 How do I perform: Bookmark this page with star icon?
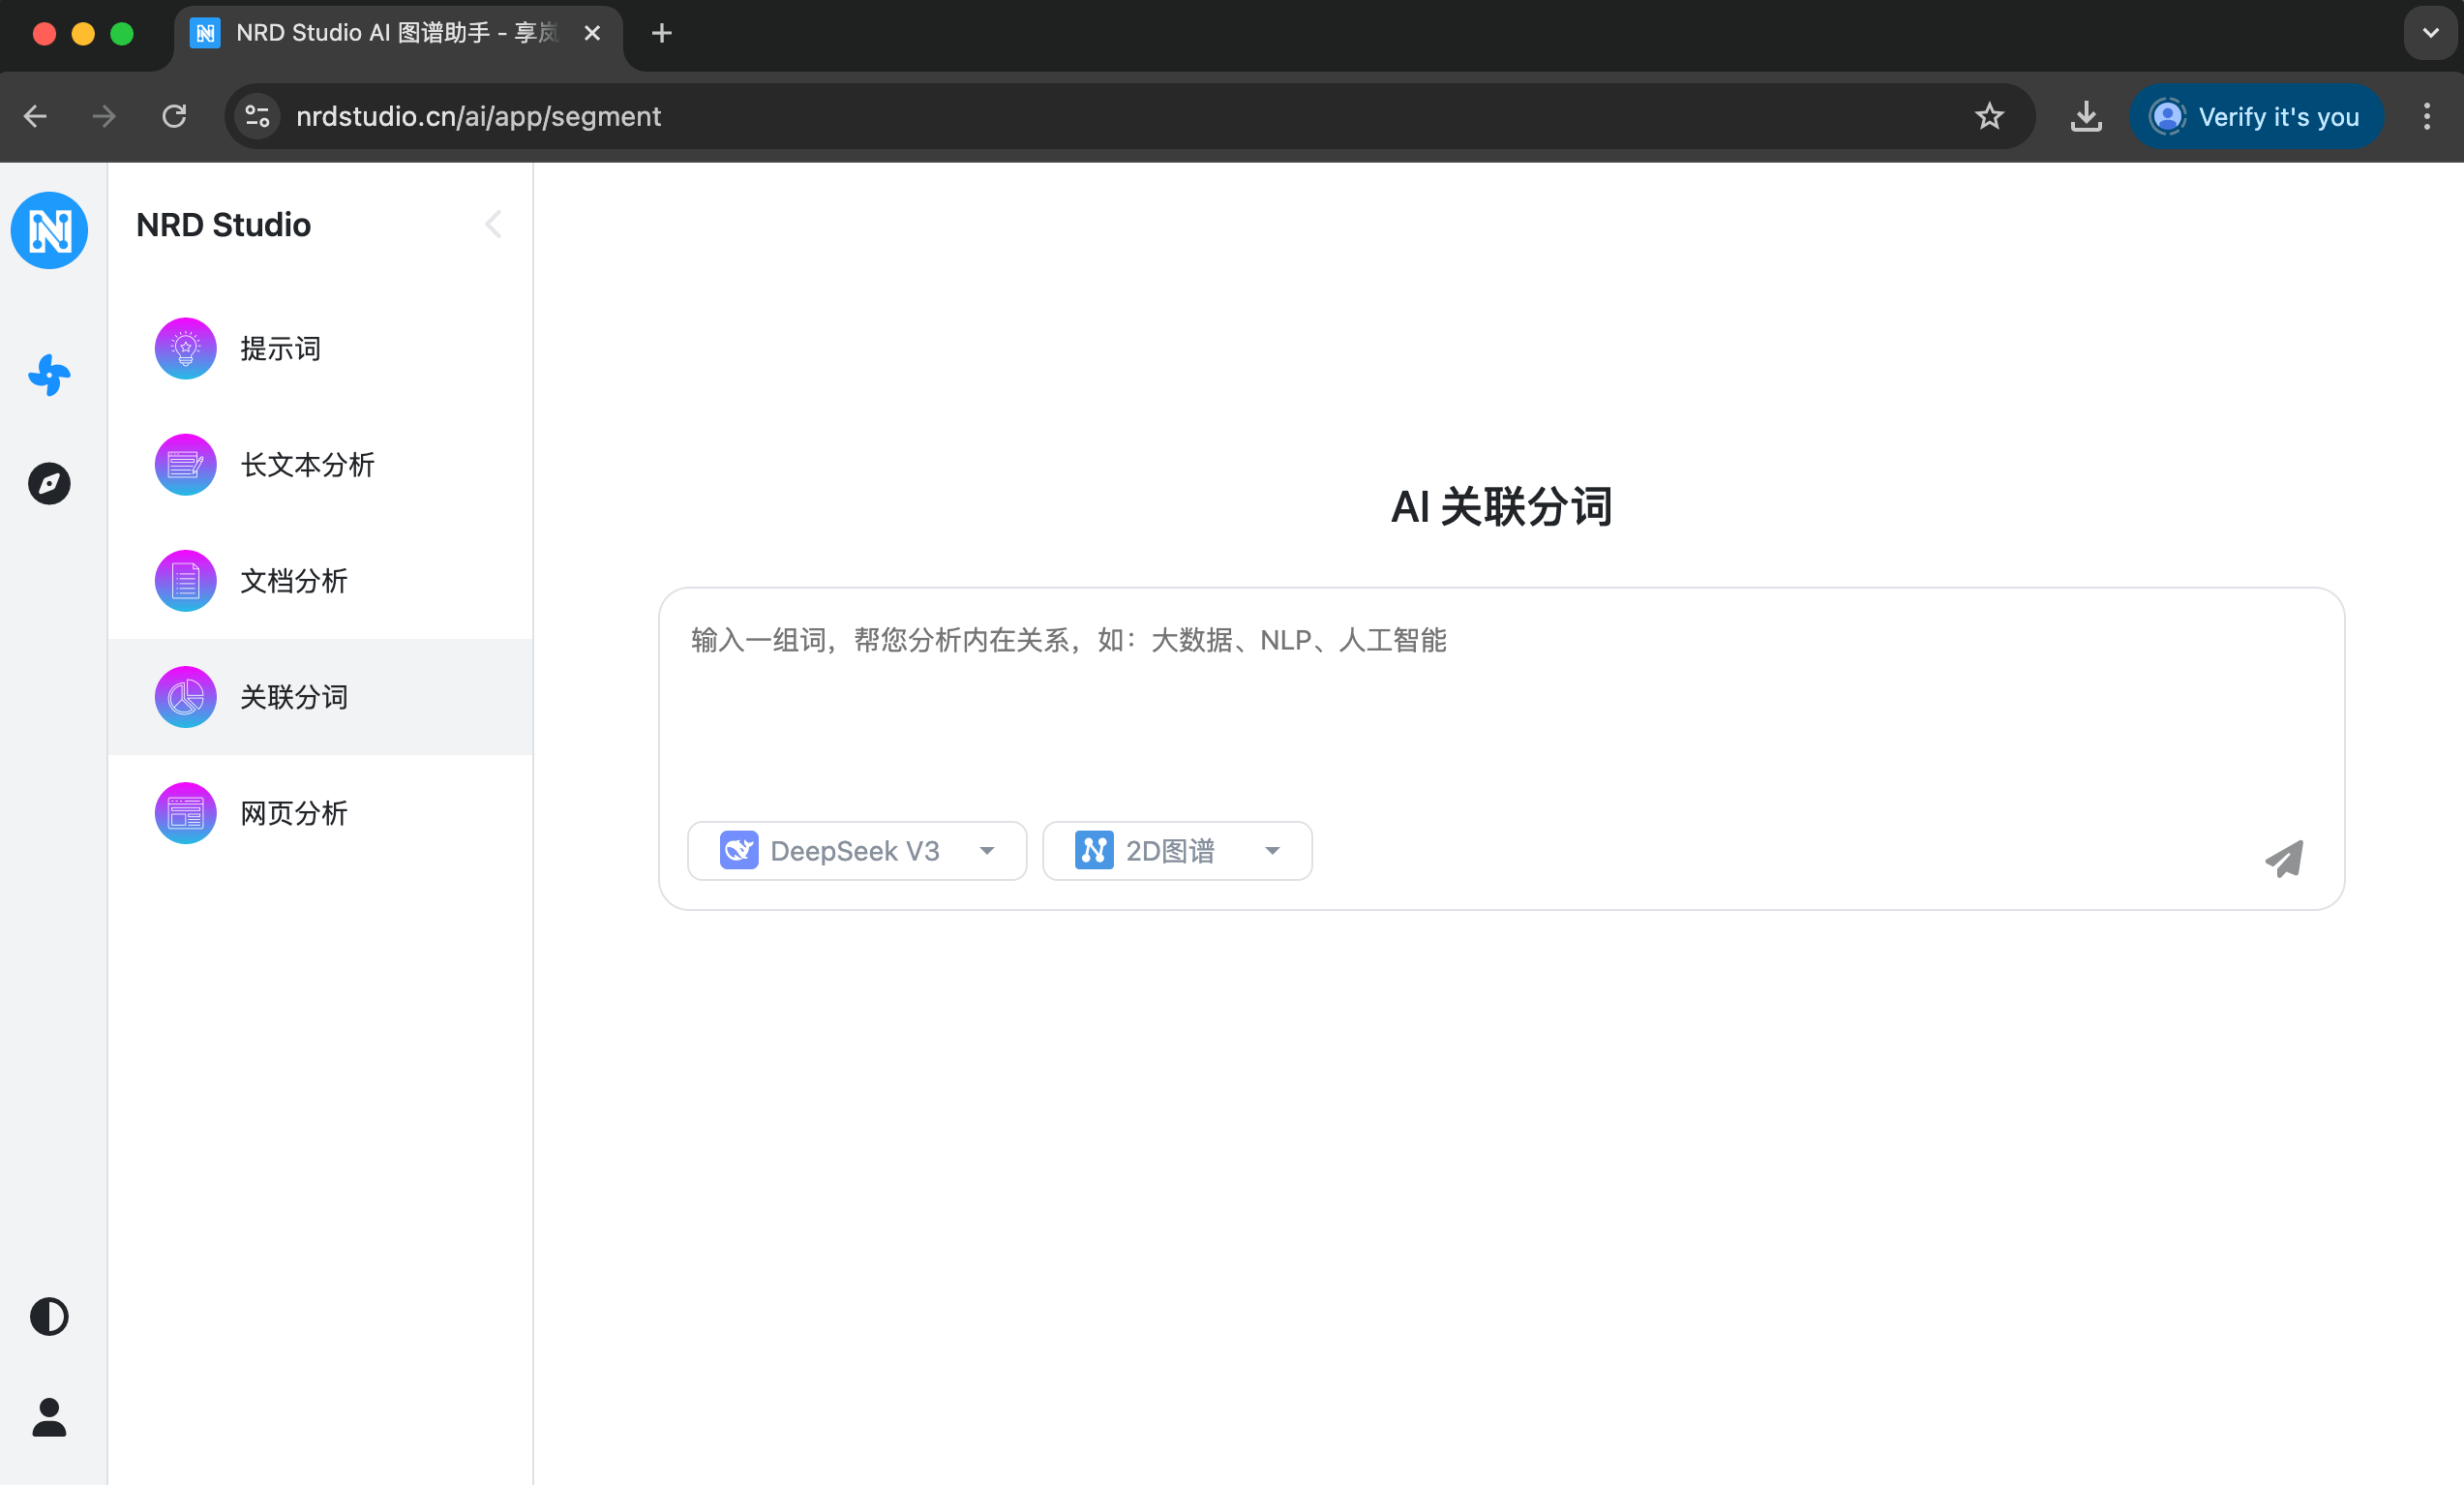pyautogui.click(x=1989, y=116)
